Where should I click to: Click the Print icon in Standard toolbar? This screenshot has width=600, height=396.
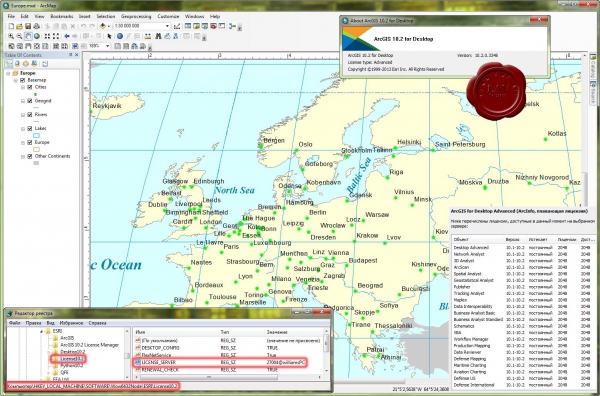[x=37, y=26]
